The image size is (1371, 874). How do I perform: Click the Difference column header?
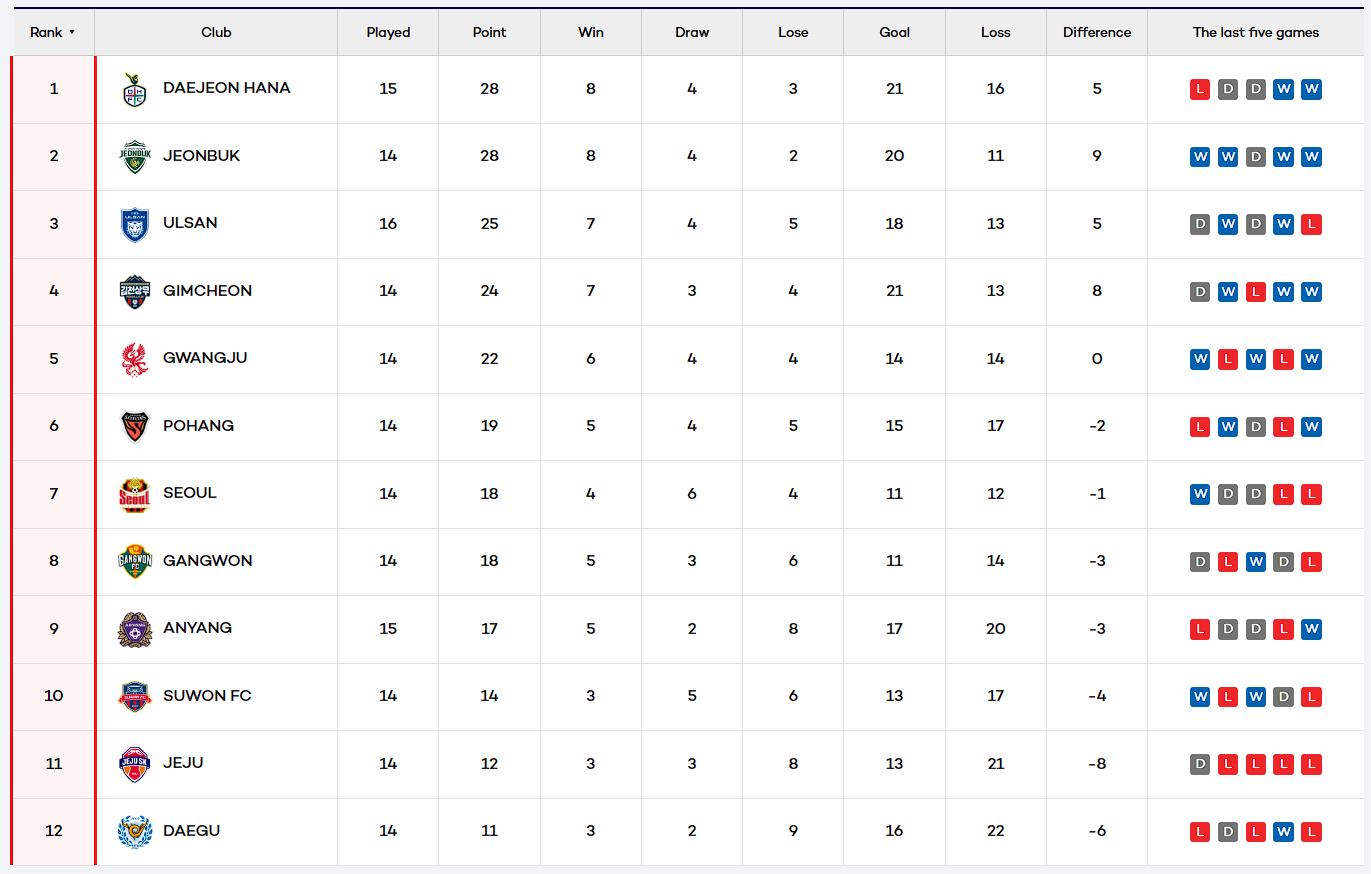pos(1097,33)
